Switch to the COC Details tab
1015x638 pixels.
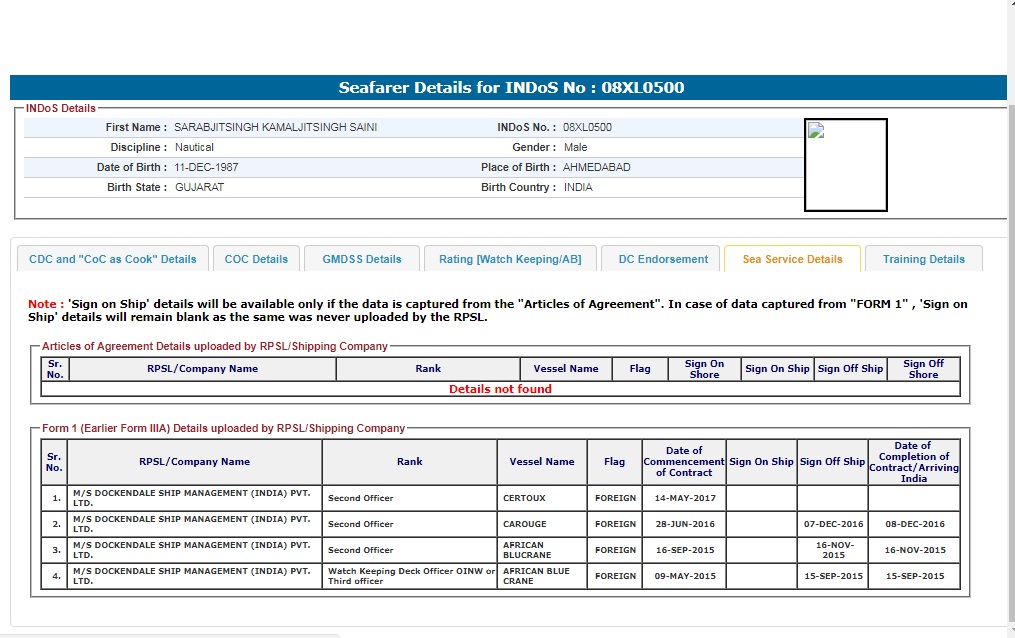256,259
